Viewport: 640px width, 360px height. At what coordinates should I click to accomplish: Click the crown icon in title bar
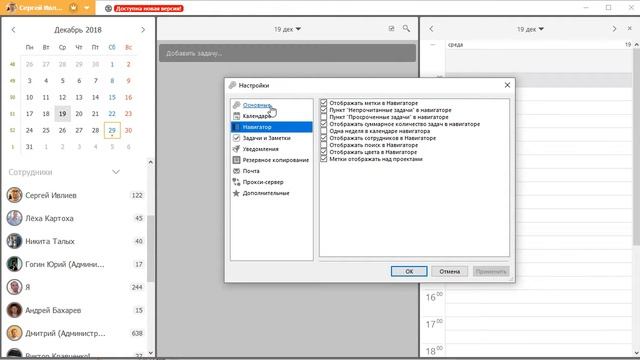(x=73, y=8)
